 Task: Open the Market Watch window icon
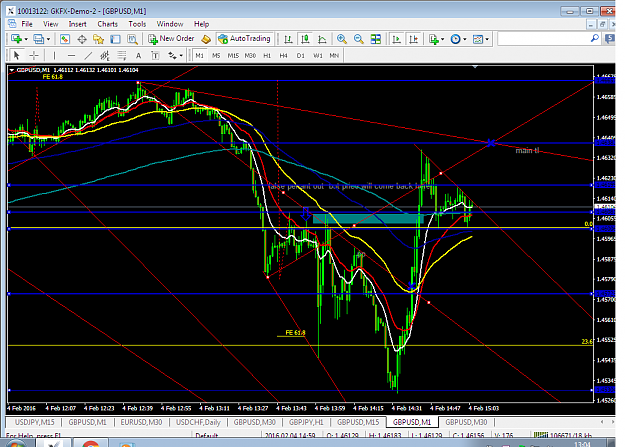[65, 39]
